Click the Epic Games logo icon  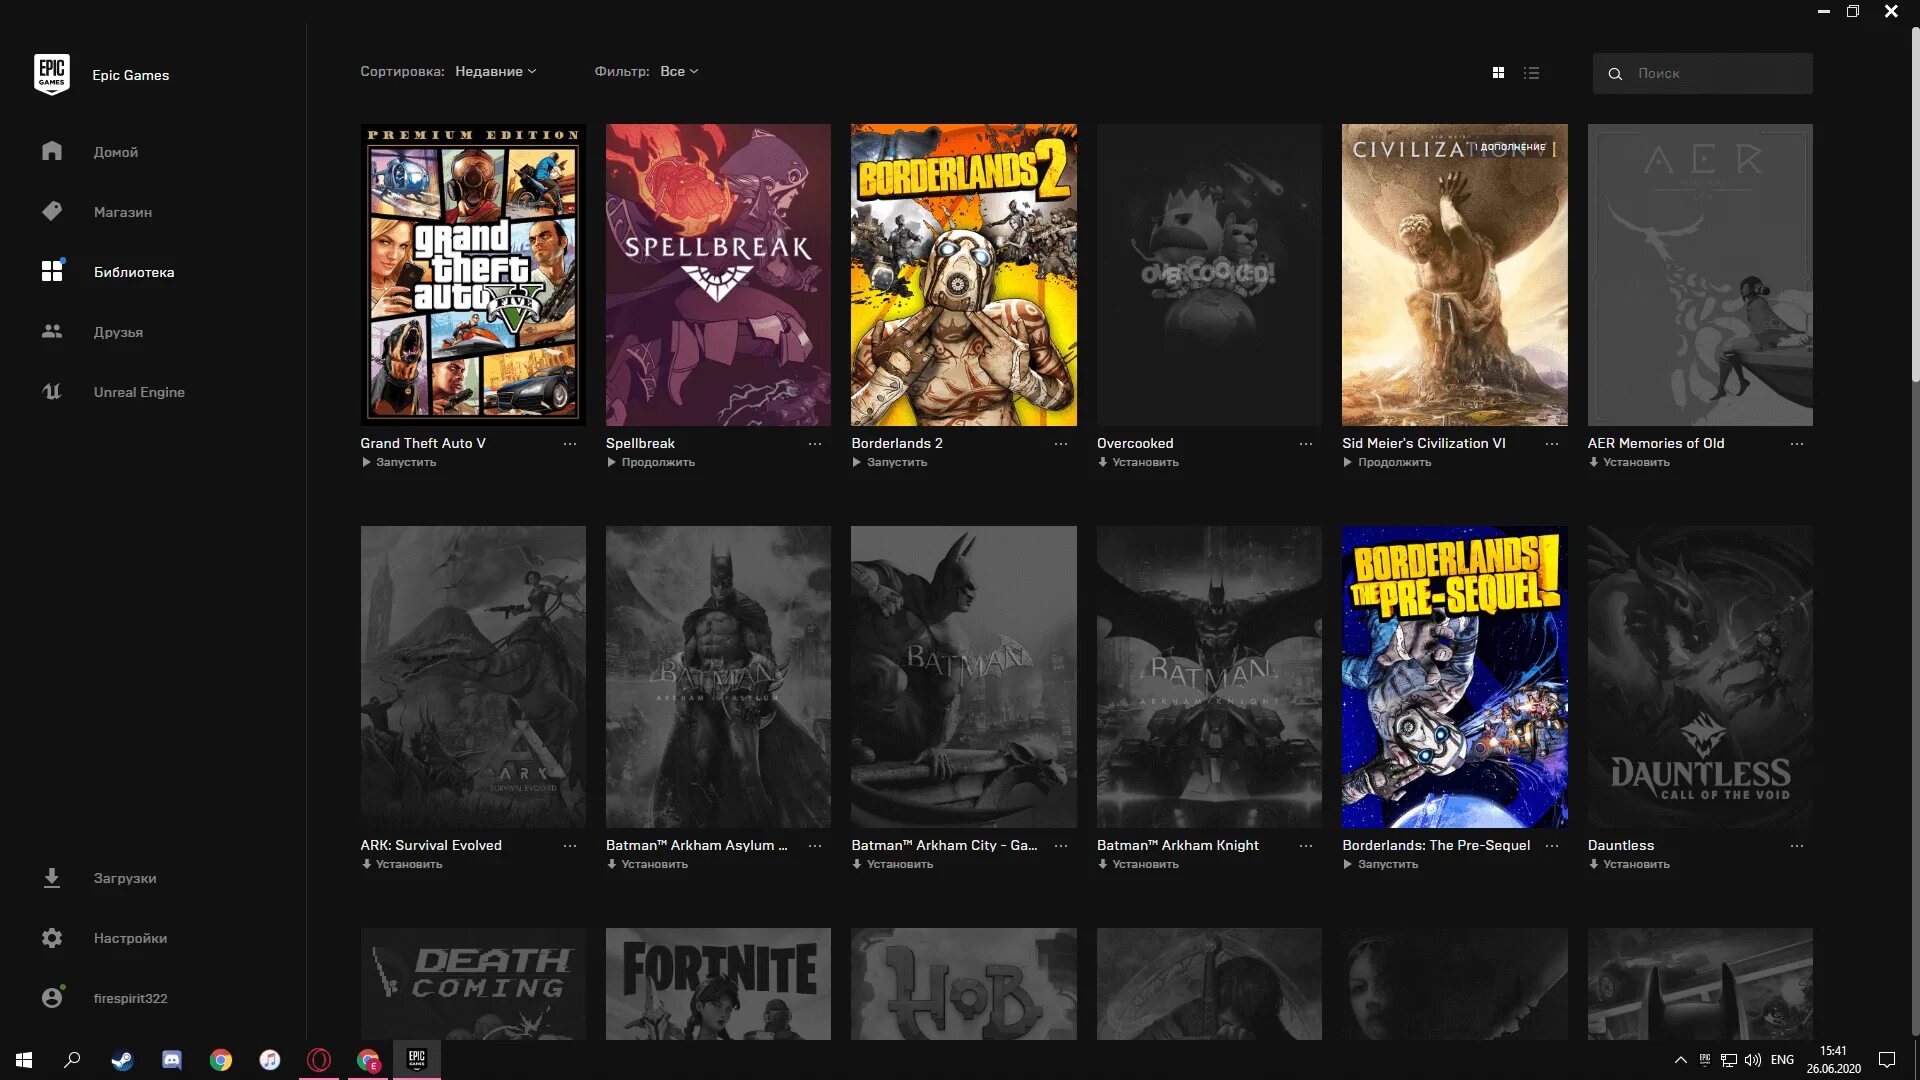tap(52, 74)
